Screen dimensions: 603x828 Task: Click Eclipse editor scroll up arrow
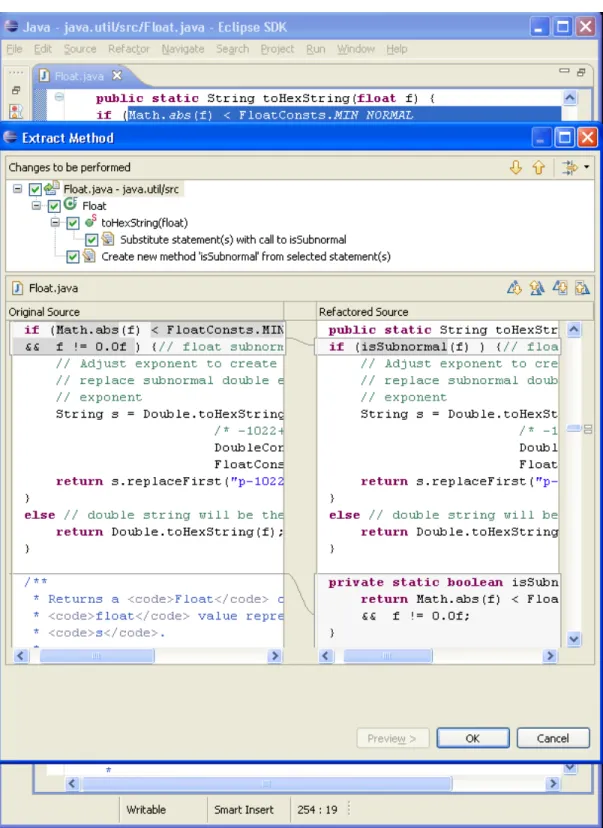coord(570,98)
